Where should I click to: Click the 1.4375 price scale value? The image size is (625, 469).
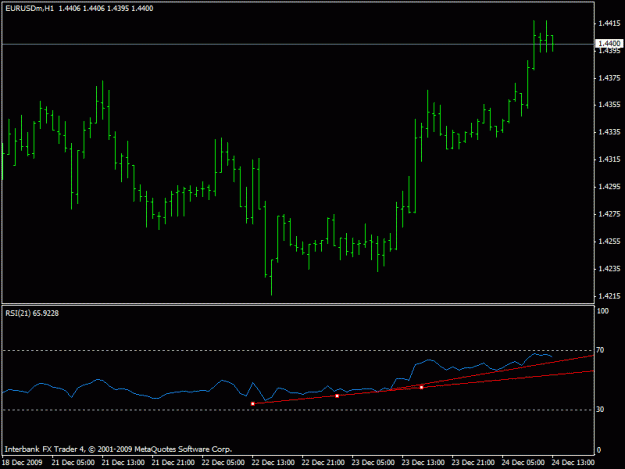coord(609,78)
